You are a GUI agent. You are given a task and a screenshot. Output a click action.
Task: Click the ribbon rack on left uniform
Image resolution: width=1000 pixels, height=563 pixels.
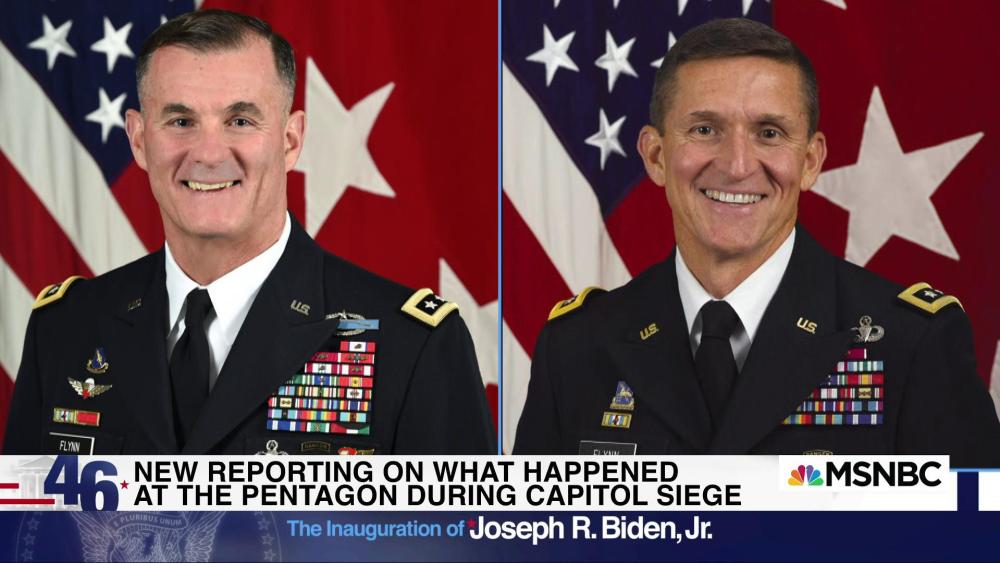coord(322,388)
